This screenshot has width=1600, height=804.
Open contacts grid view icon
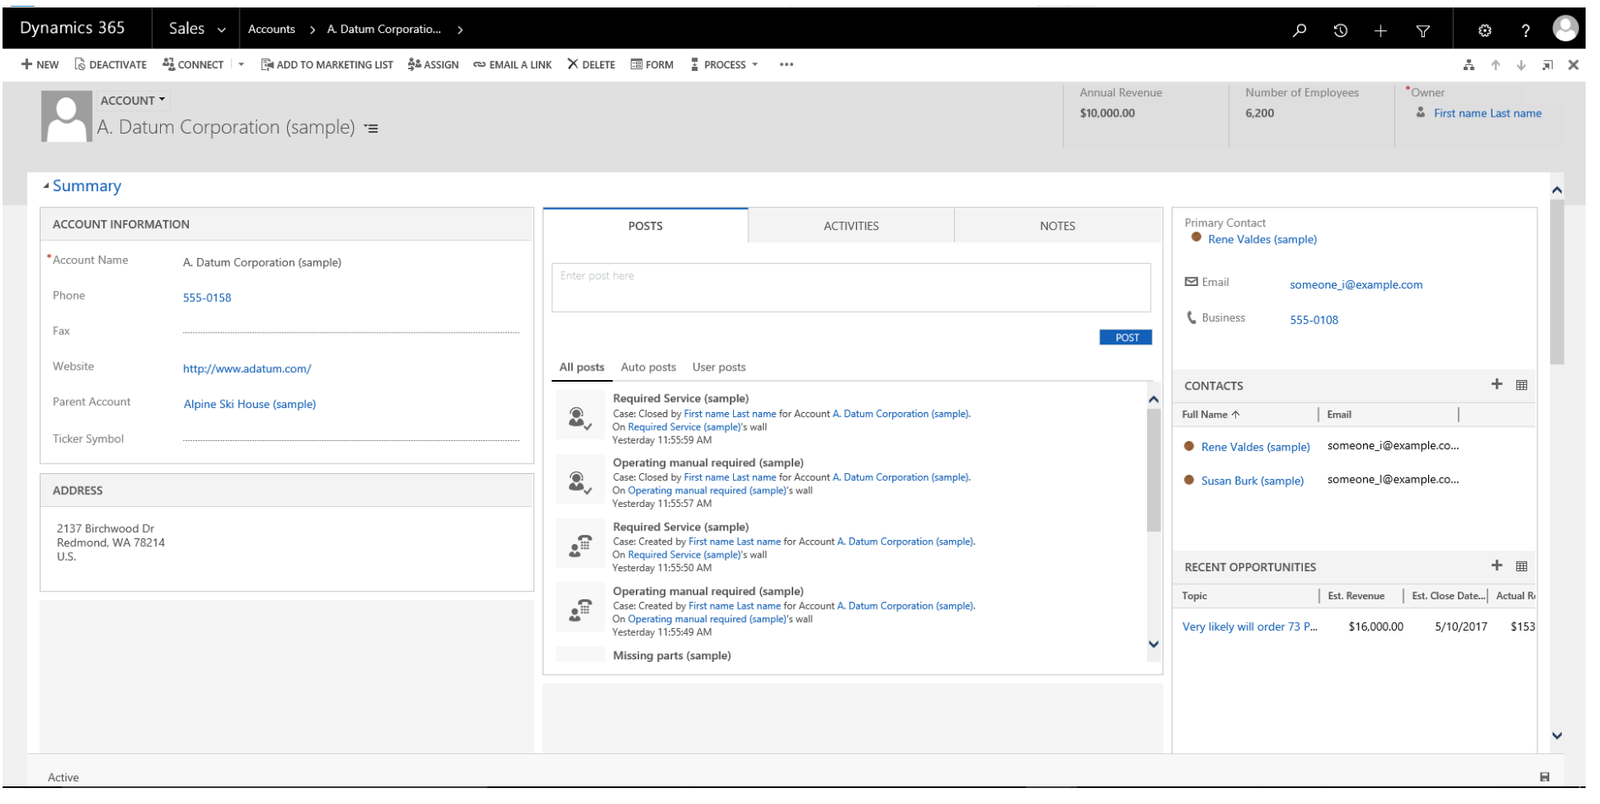[1521, 385]
